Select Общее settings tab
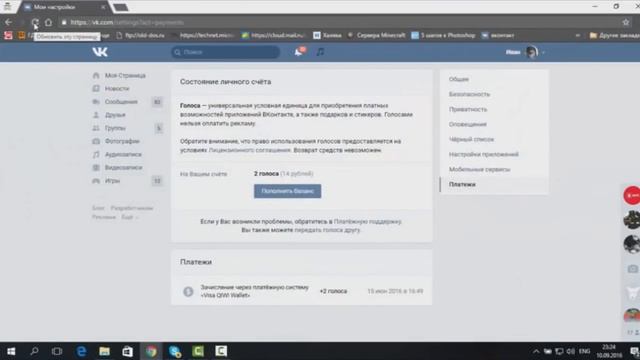The image size is (640, 360). click(459, 79)
